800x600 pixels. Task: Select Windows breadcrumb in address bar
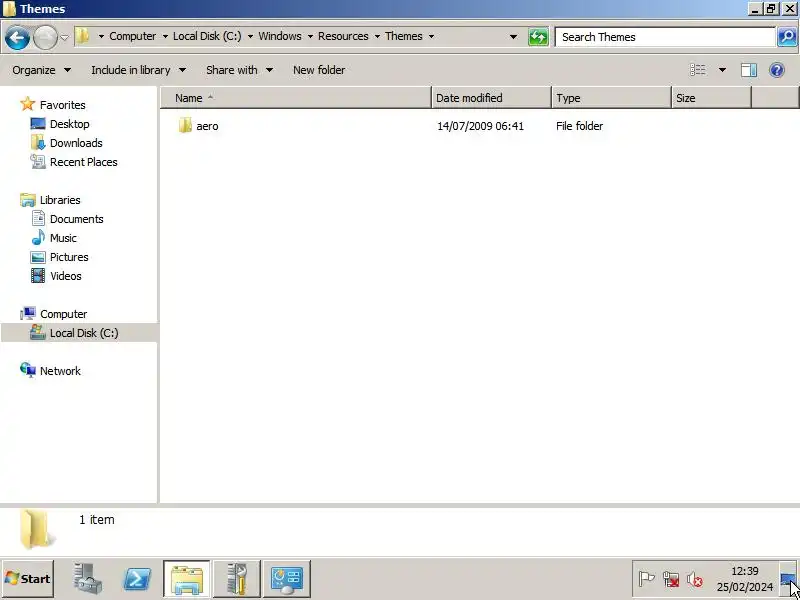coord(280,36)
